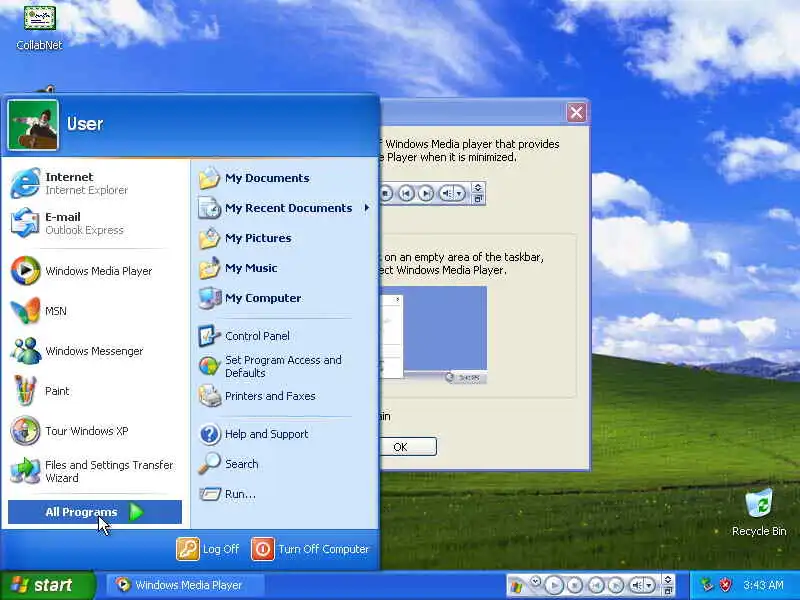Image resolution: width=800 pixels, height=600 pixels.
Task: Close the Windows Media Player dialog
Action: (577, 112)
